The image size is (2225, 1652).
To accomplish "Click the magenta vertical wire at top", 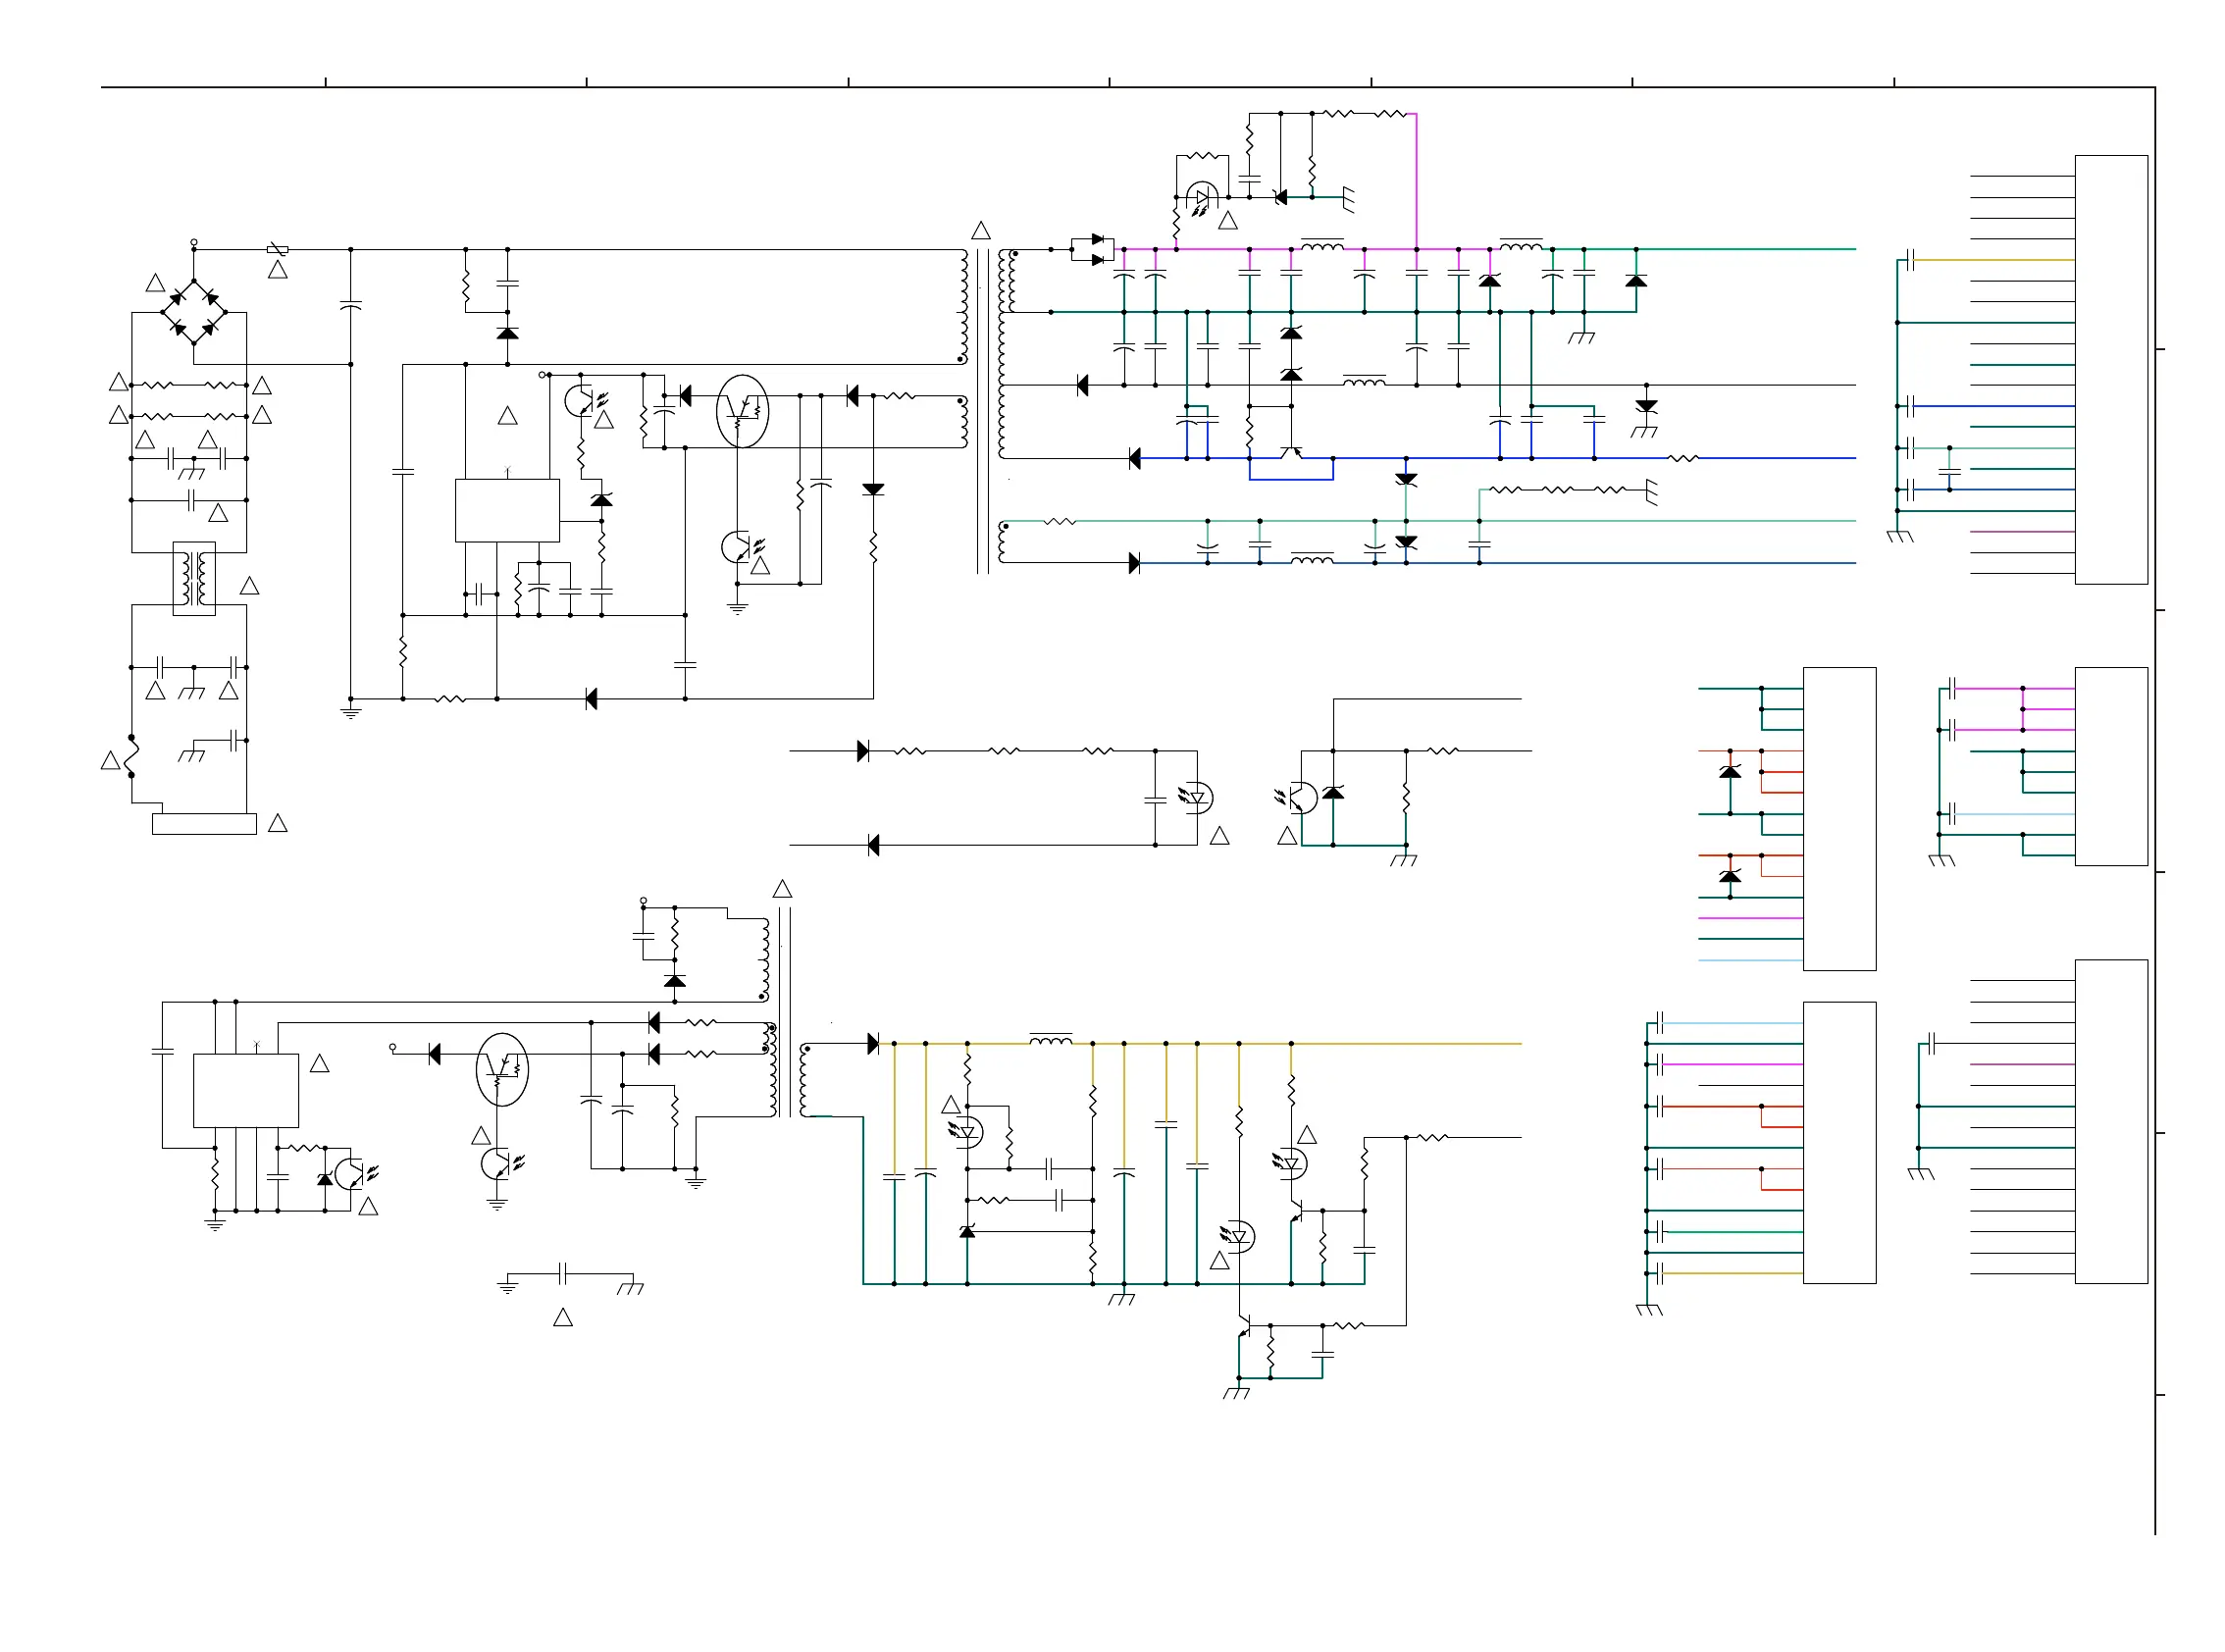I will coord(1416,180).
